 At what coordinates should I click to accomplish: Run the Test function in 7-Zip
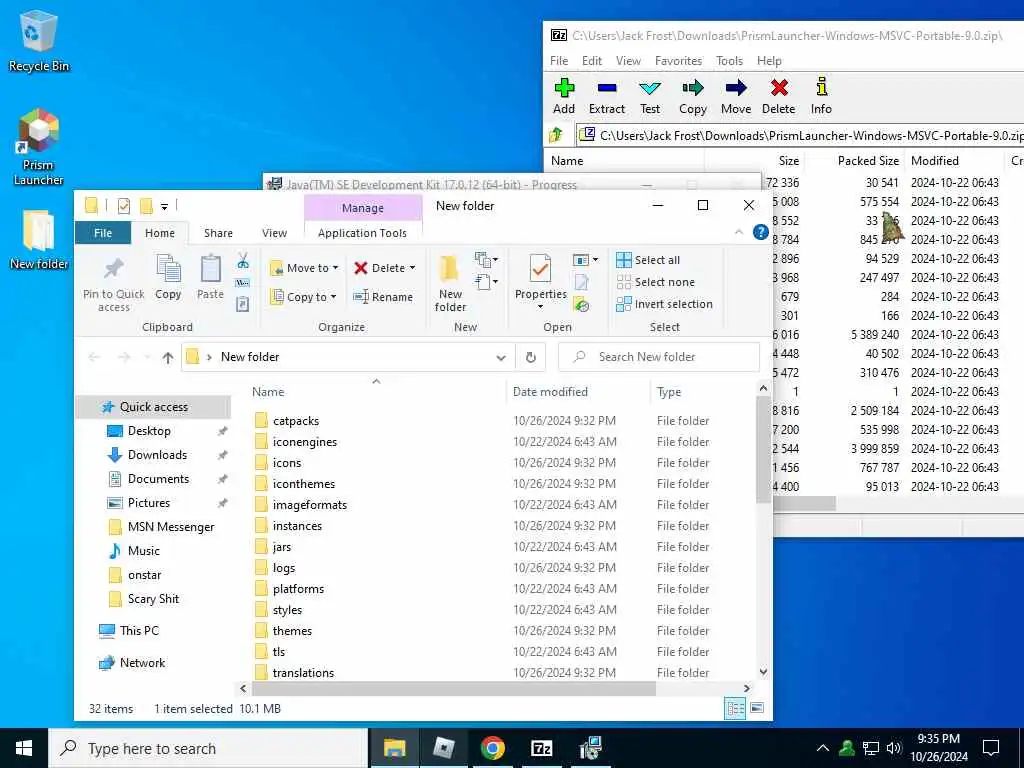pyautogui.click(x=650, y=97)
